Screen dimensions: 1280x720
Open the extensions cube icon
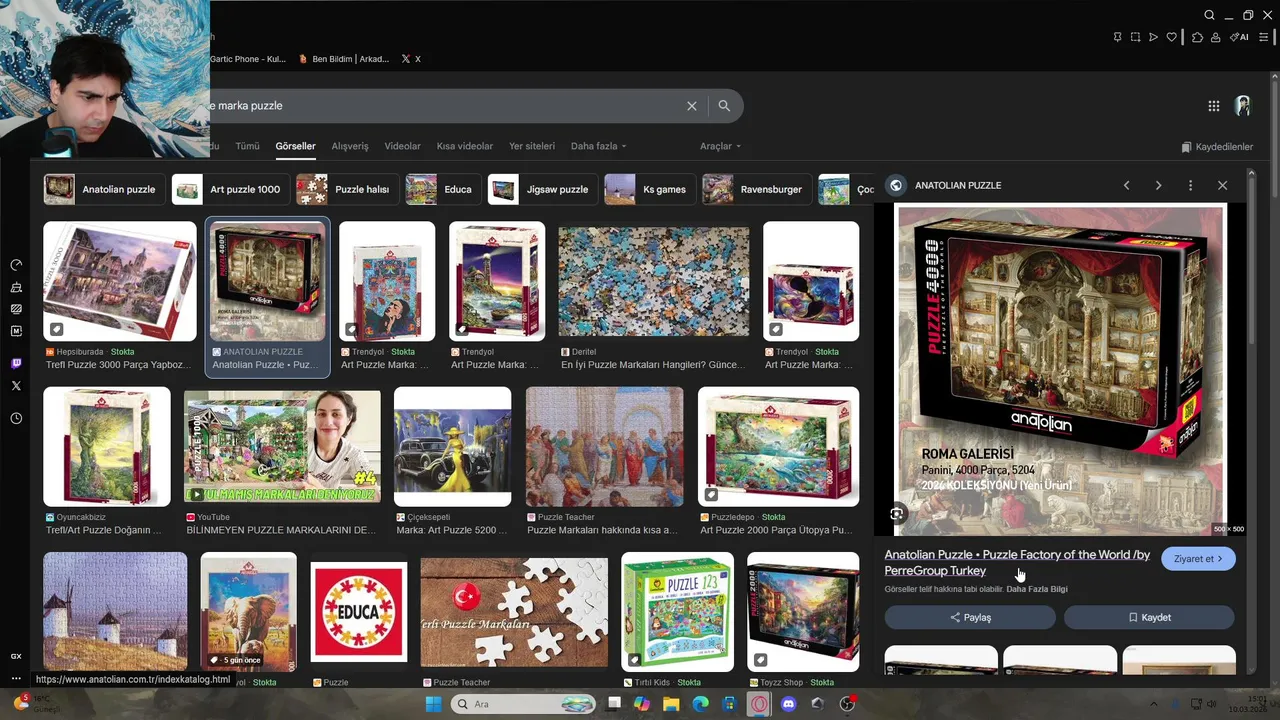1197,37
